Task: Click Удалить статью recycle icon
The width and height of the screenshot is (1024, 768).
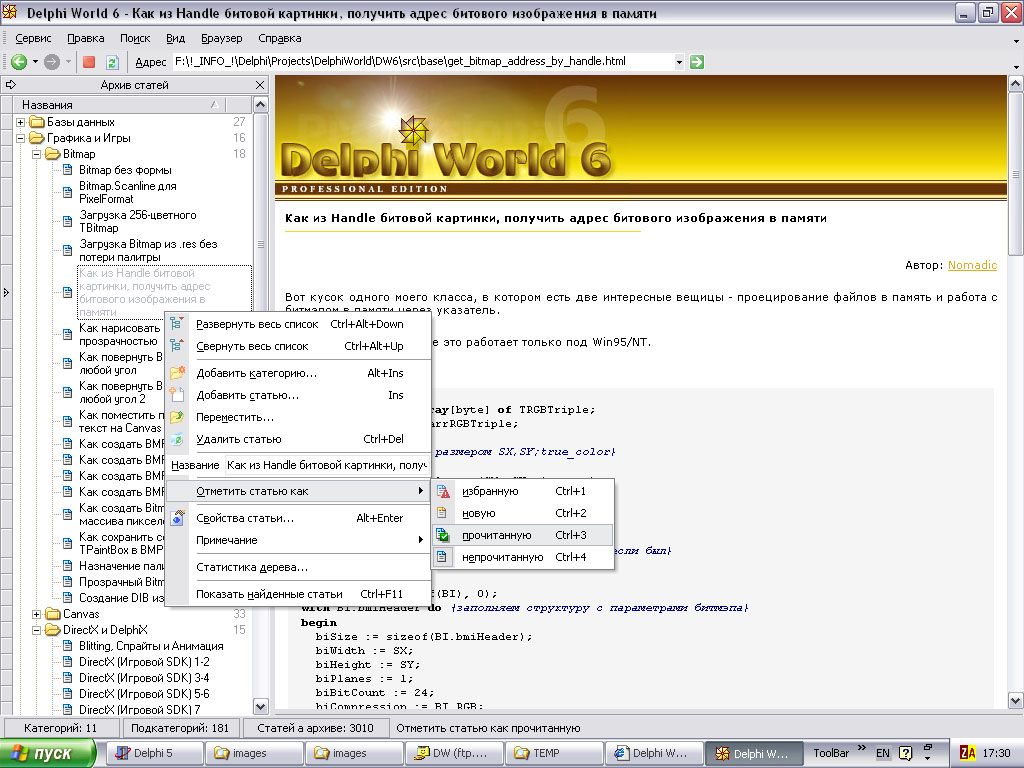Action: (x=177, y=439)
